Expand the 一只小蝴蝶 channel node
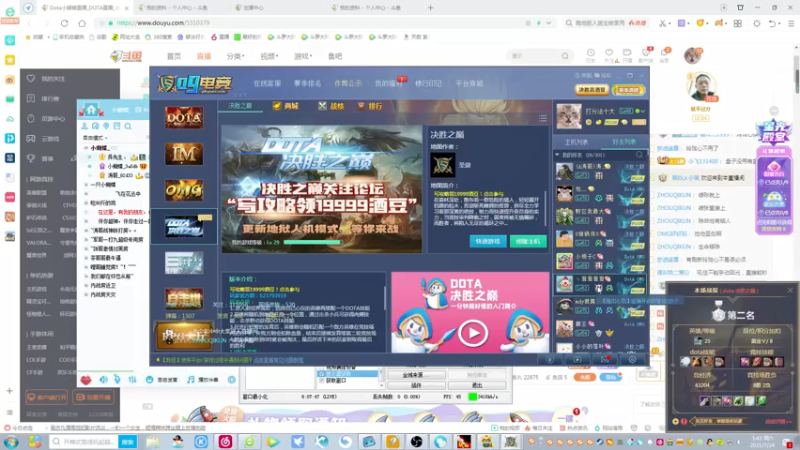Viewport: 800px width, 450px height. (86, 185)
